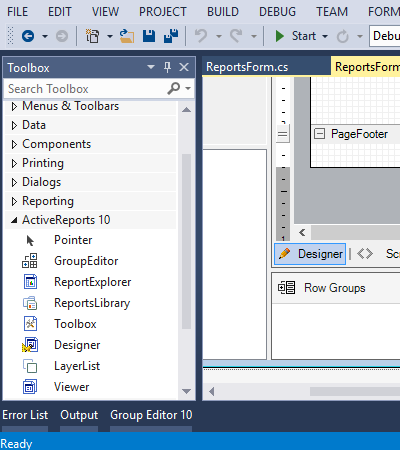
Task: Open the Toolbox window options dropdown arrow
Action: point(151,67)
